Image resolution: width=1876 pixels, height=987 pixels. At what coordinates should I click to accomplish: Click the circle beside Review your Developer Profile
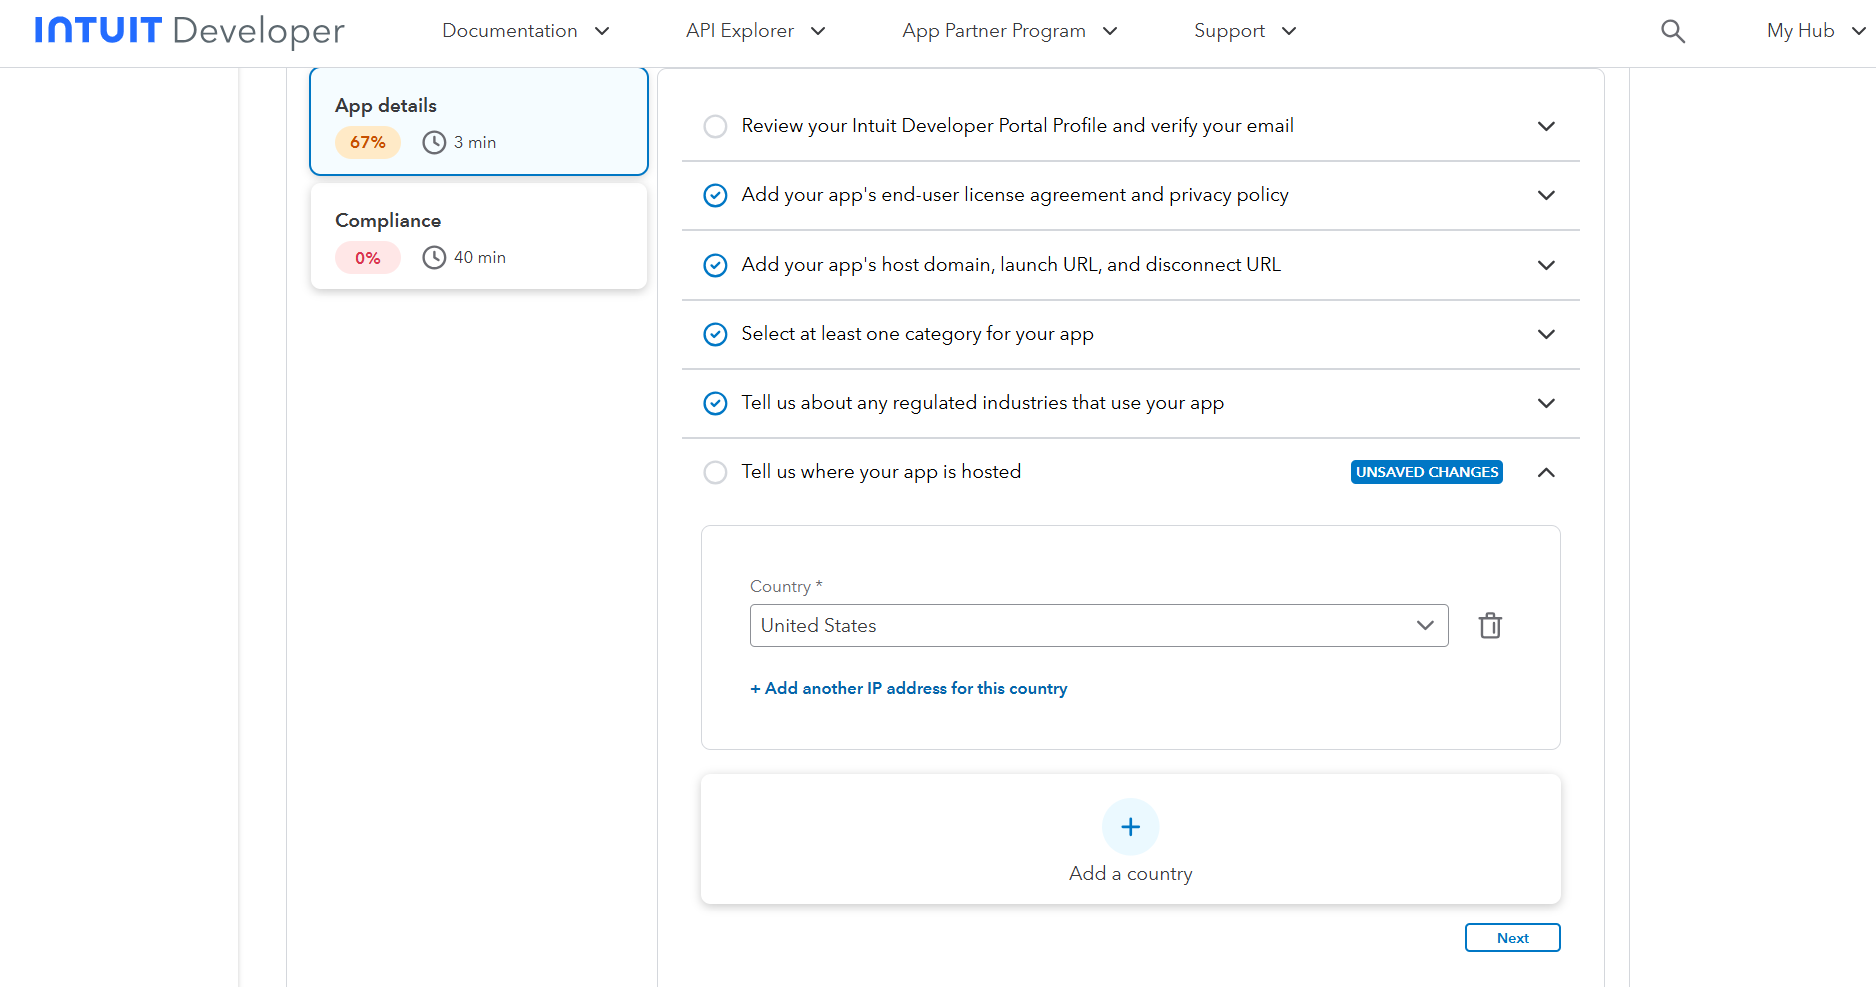[715, 127]
